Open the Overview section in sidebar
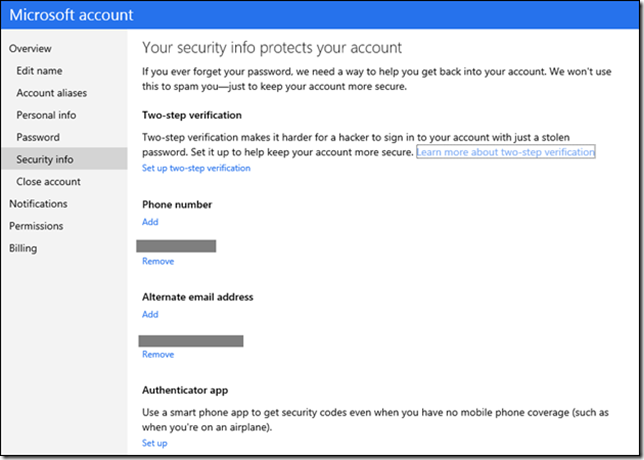The image size is (644, 460). tap(30, 48)
